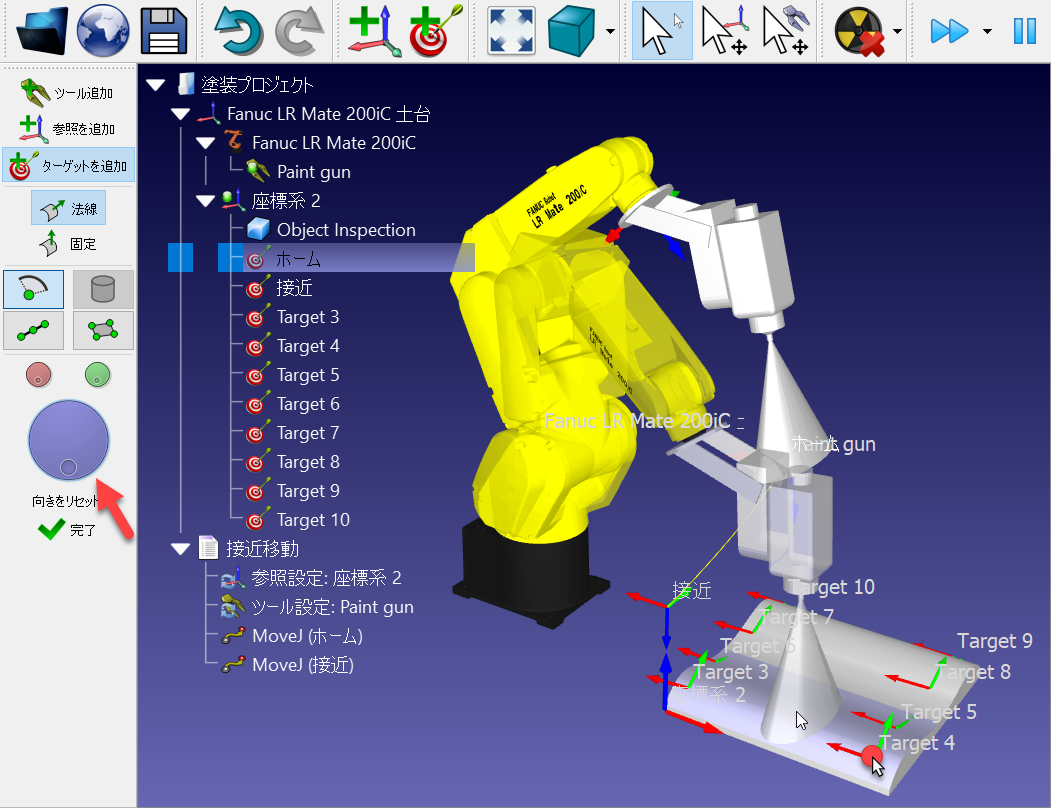The width and height of the screenshot is (1051, 808).
Task: Click the 座標系 2 frame icon in tree
Action: [232, 200]
